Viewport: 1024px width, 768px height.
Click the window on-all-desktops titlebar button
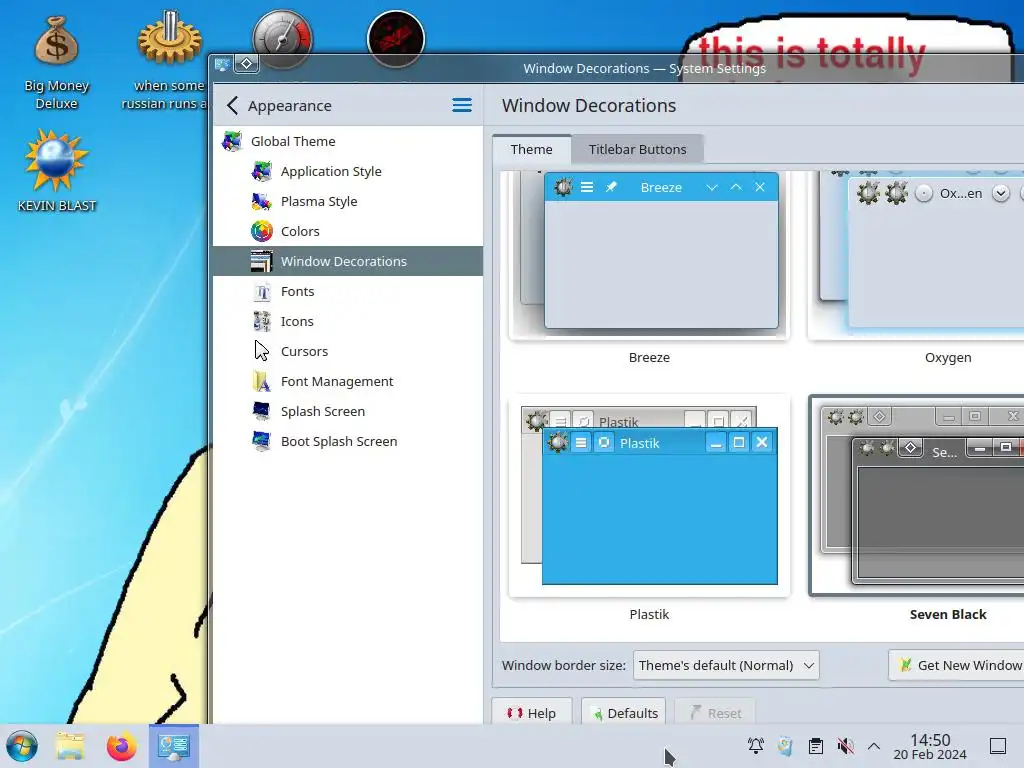click(x=247, y=63)
